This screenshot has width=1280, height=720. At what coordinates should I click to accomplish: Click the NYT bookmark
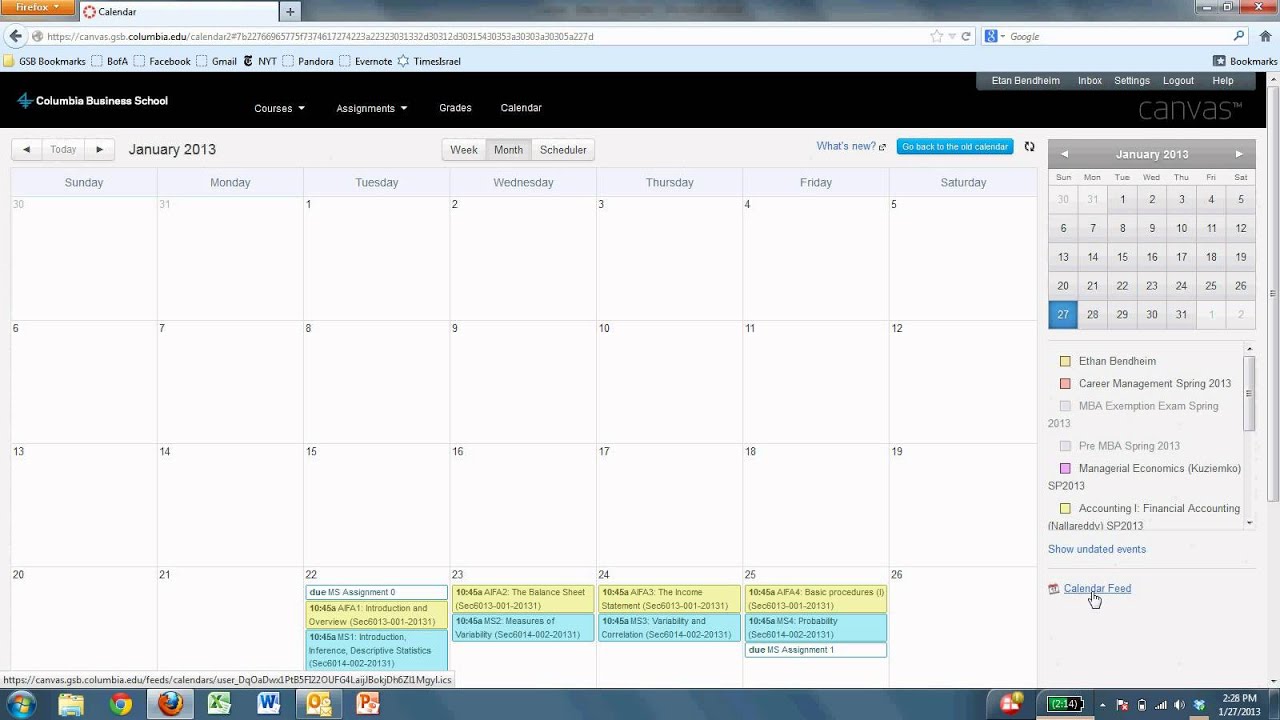click(x=259, y=61)
